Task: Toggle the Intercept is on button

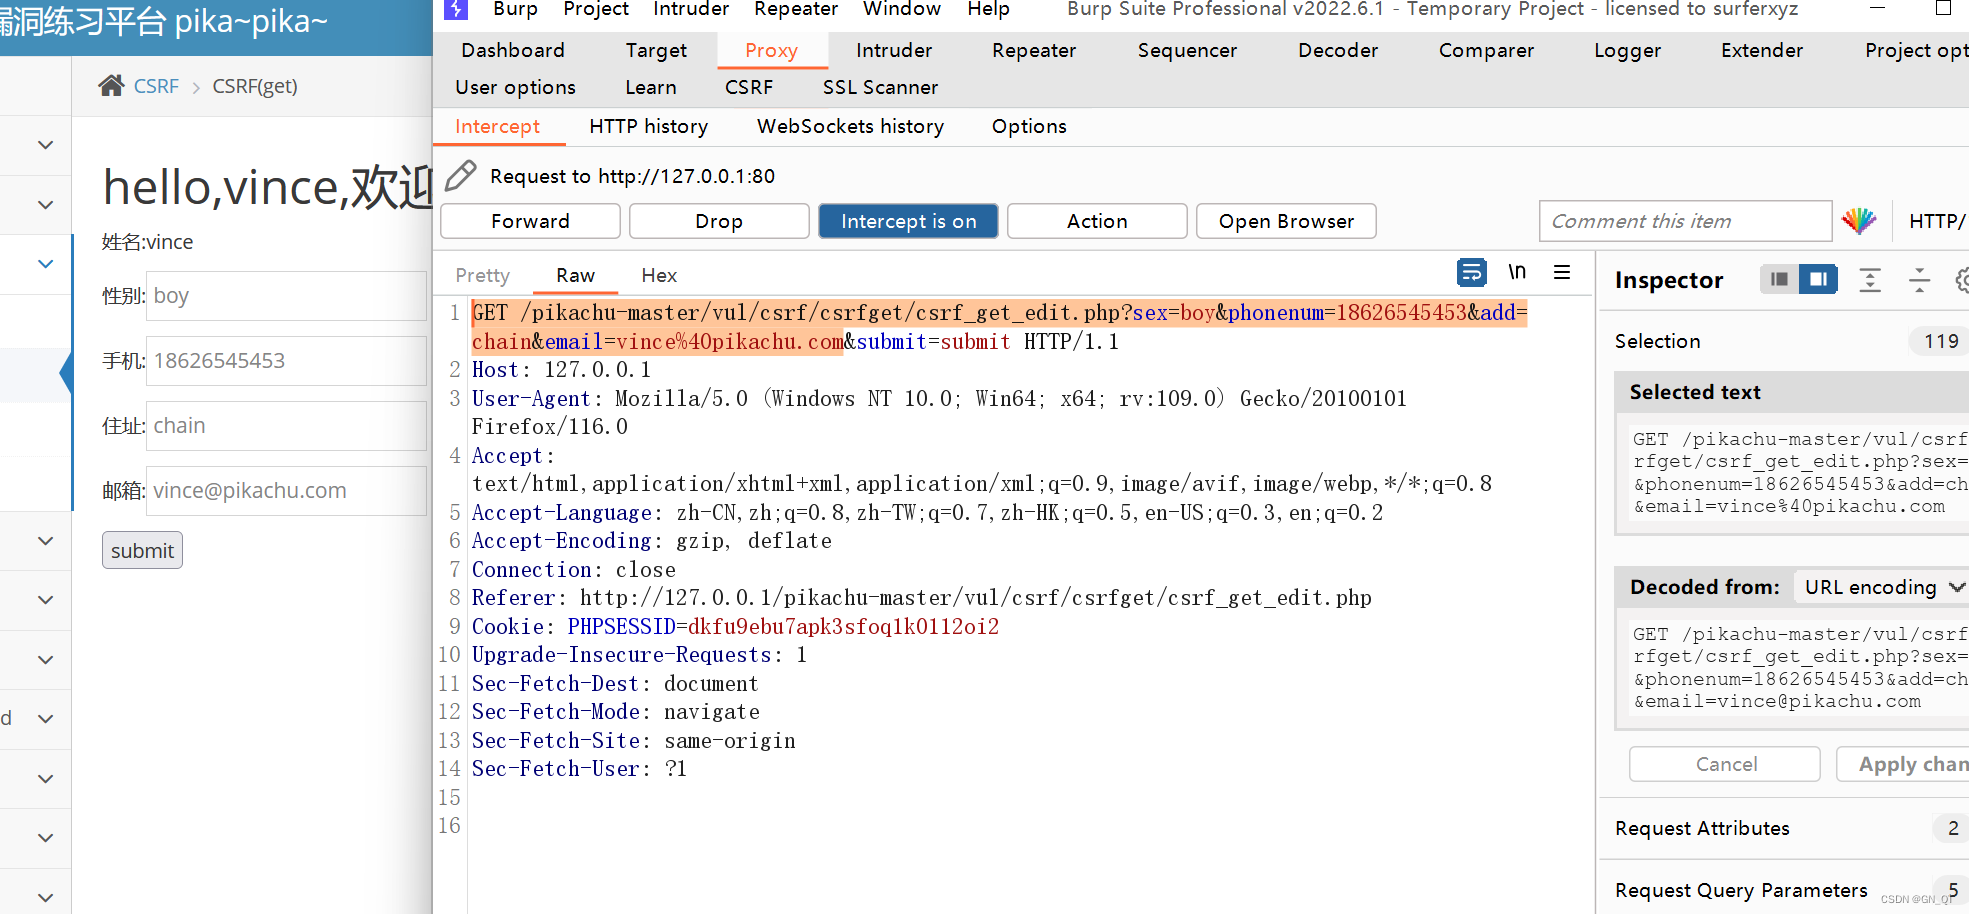Action: 908,221
